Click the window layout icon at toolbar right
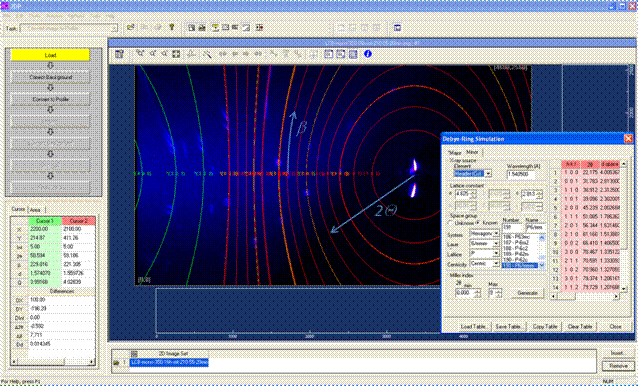This screenshot has height=386, width=638. click(x=397, y=27)
